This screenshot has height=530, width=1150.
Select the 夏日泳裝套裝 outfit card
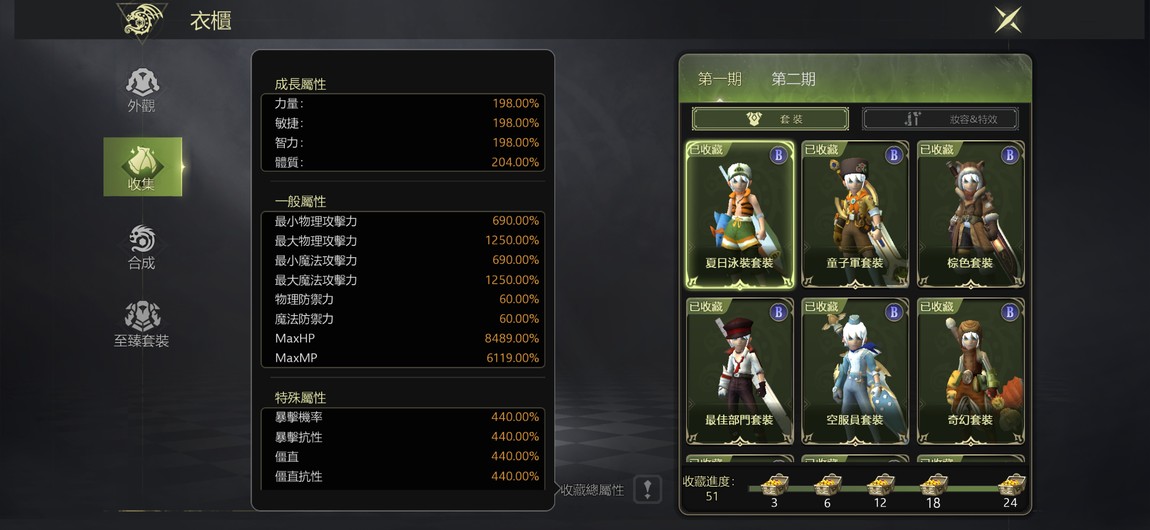(739, 214)
